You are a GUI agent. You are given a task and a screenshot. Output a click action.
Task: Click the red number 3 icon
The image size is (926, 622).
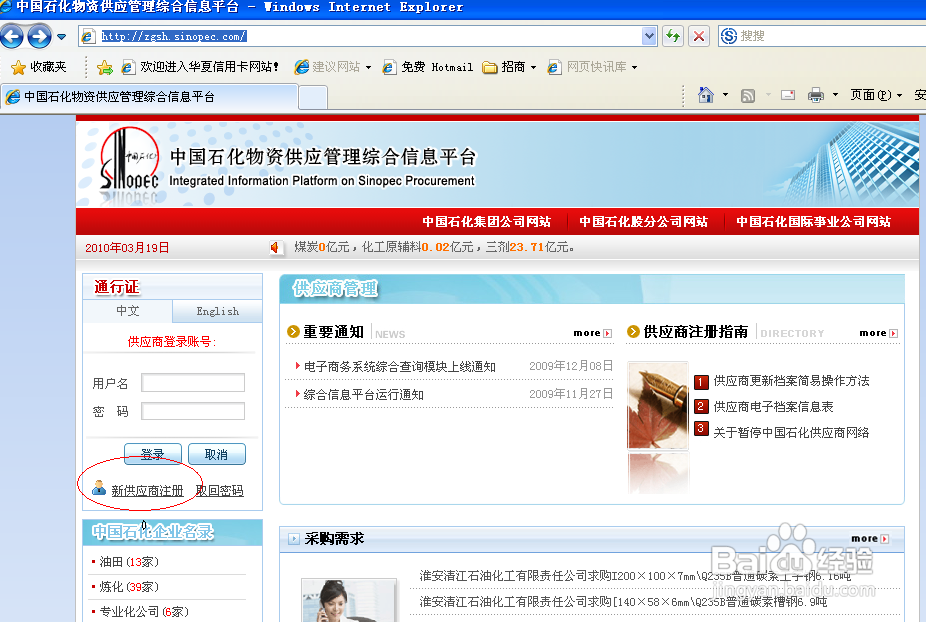coord(701,428)
